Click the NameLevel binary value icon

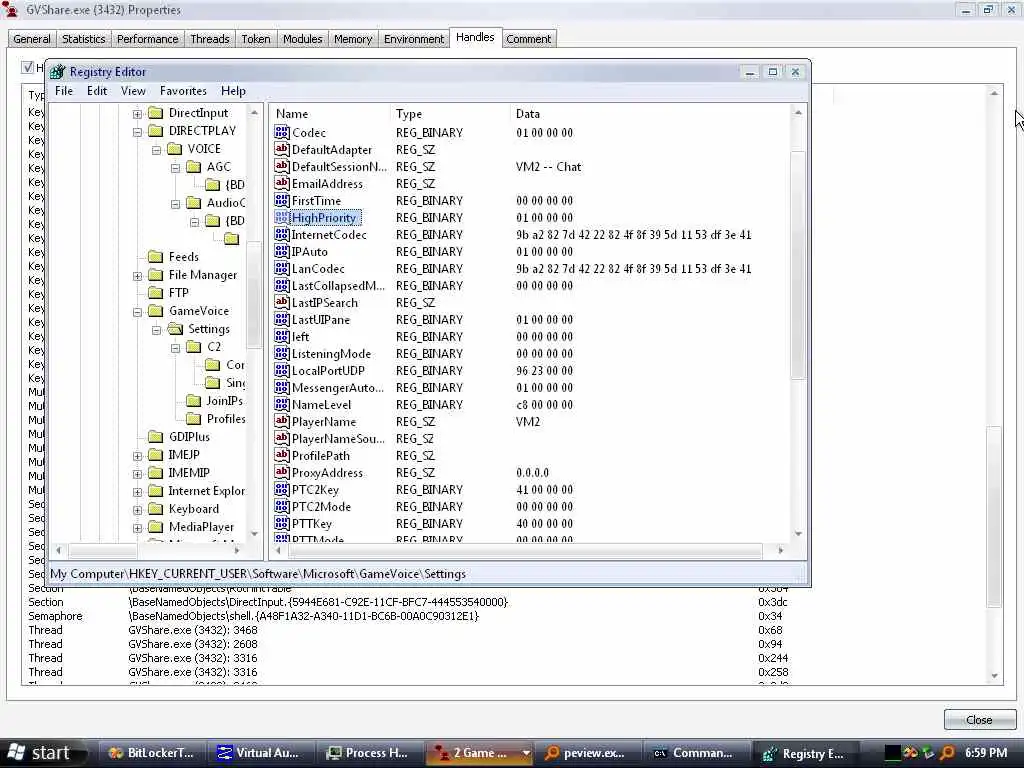pos(281,404)
